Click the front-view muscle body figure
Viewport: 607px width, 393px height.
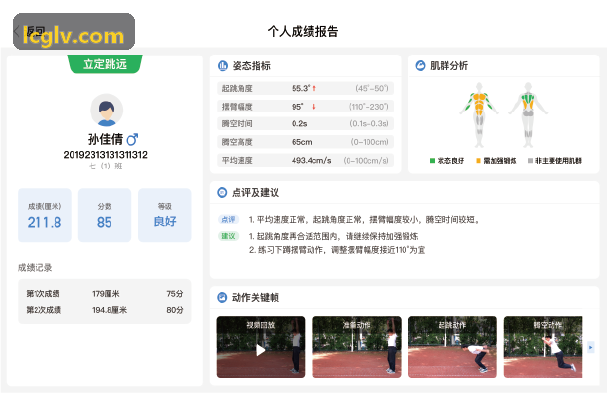tap(479, 115)
